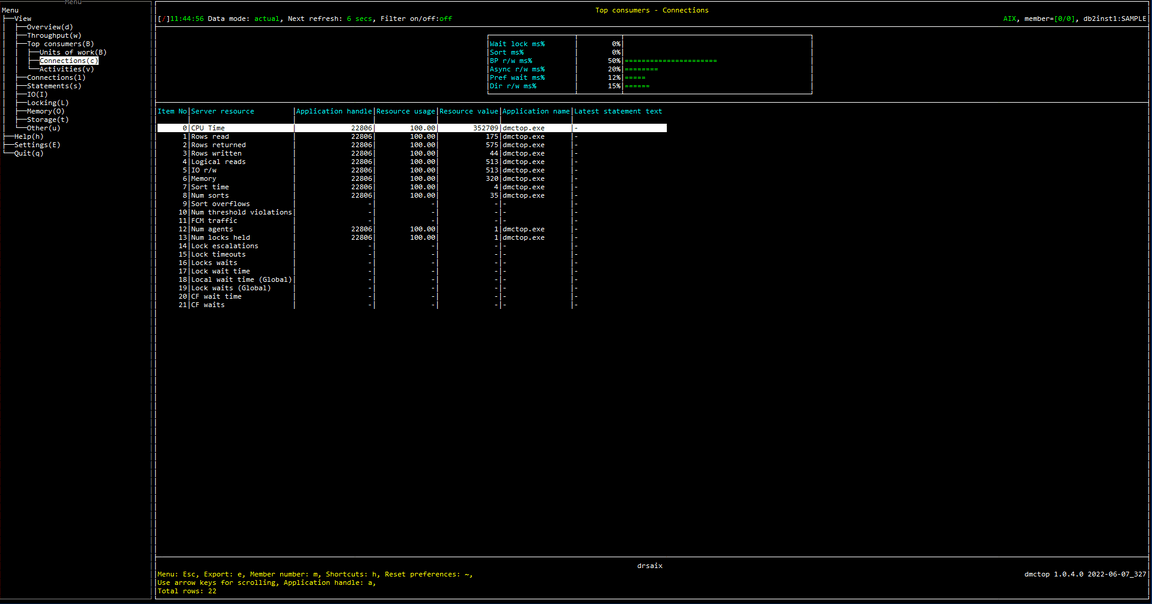Select the IO(I) tree entry
This screenshot has width=1152, height=604.
point(37,95)
